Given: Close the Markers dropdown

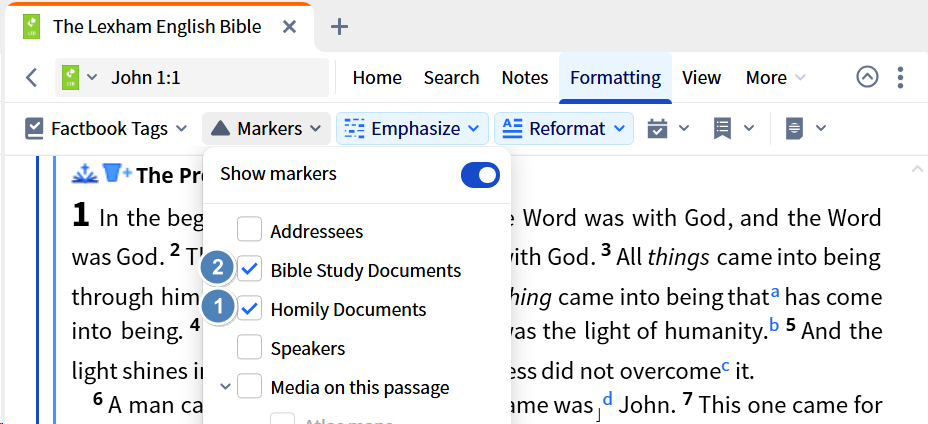Looking at the screenshot, I should [266, 129].
